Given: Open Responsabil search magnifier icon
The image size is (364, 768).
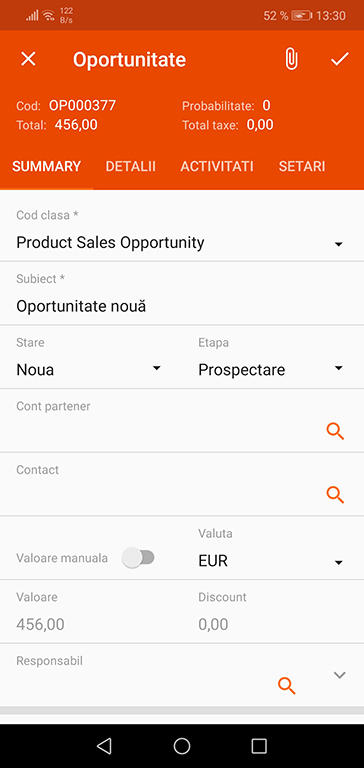Looking at the screenshot, I should [287, 685].
